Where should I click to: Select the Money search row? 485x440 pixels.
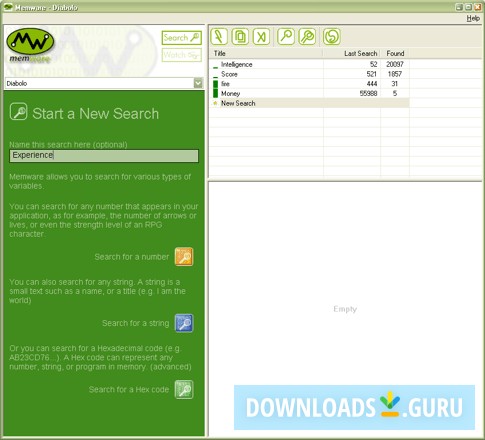pos(310,93)
